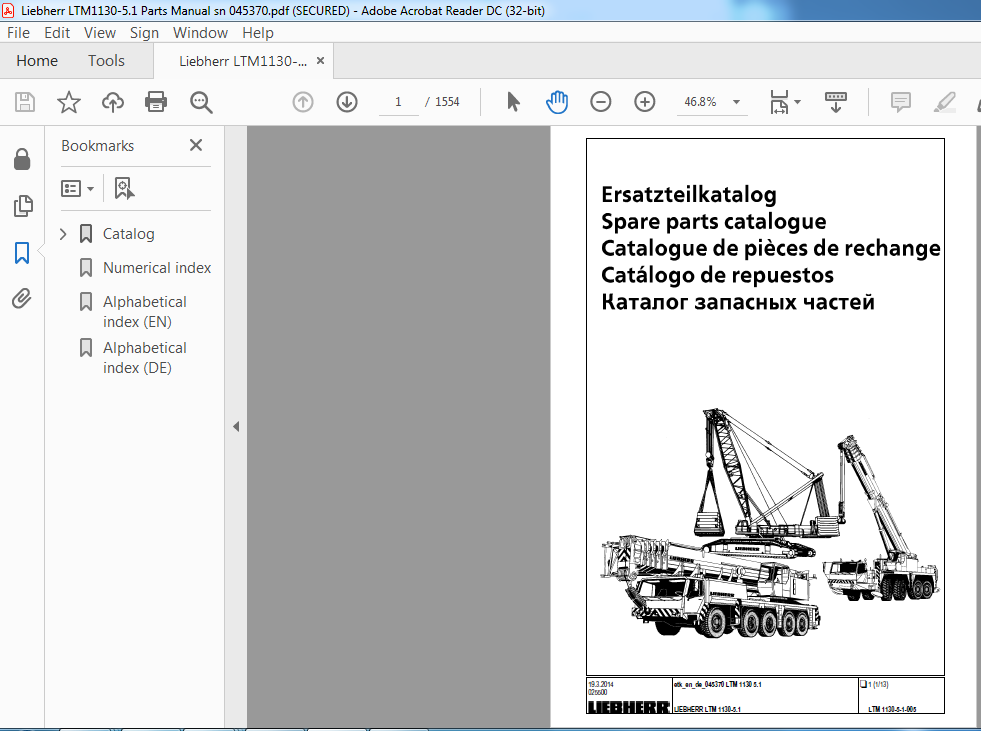
Task: Open security lock panel in sidebar
Action: [x=22, y=160]
